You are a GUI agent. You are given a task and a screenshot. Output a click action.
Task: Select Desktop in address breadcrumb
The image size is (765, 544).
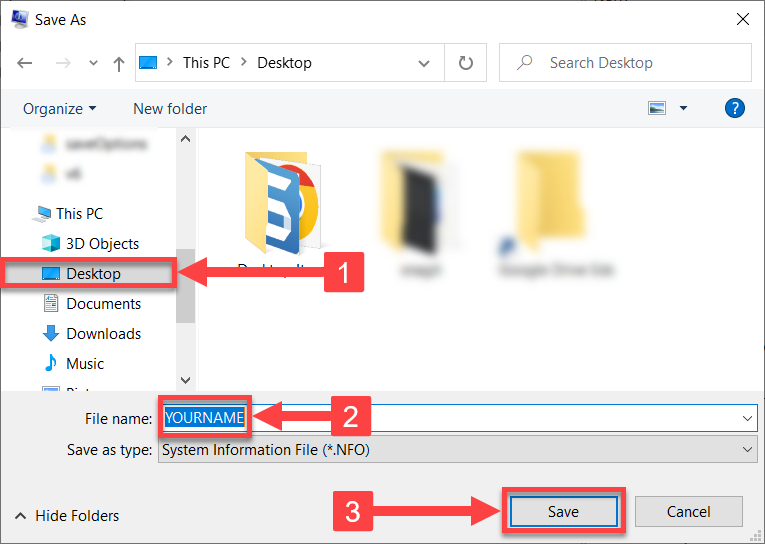284,62
